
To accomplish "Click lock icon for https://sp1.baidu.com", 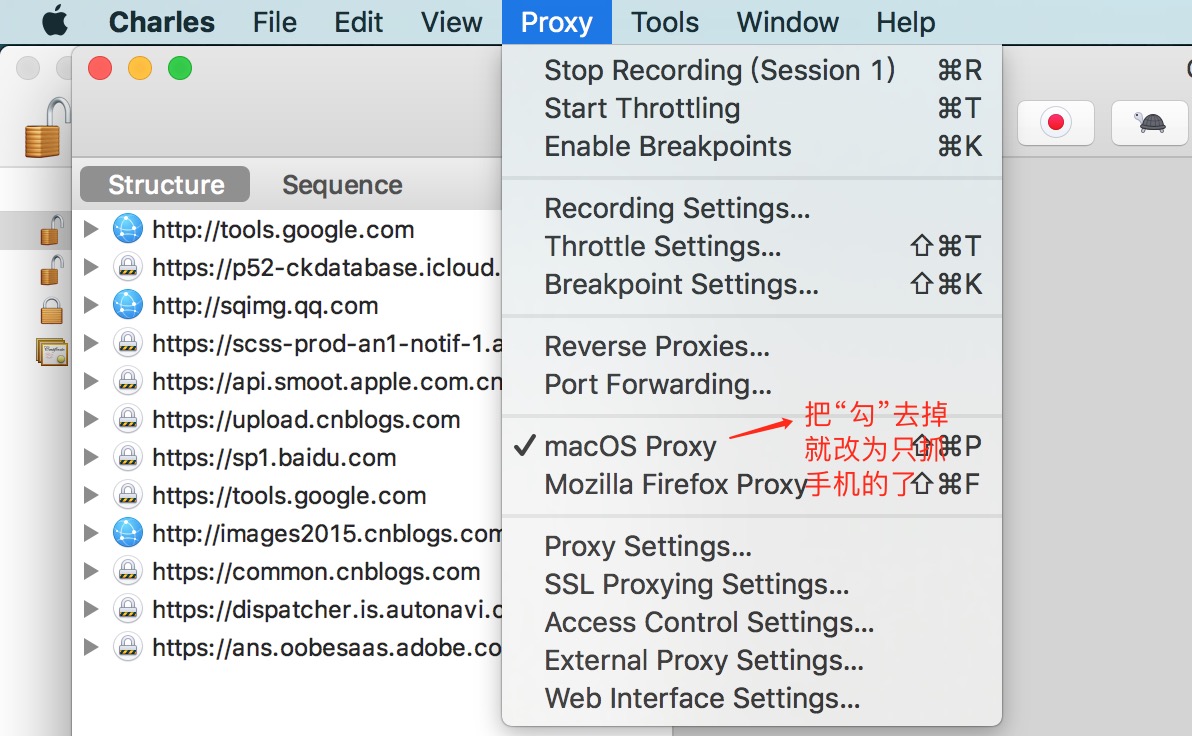I will pos(128,457).
